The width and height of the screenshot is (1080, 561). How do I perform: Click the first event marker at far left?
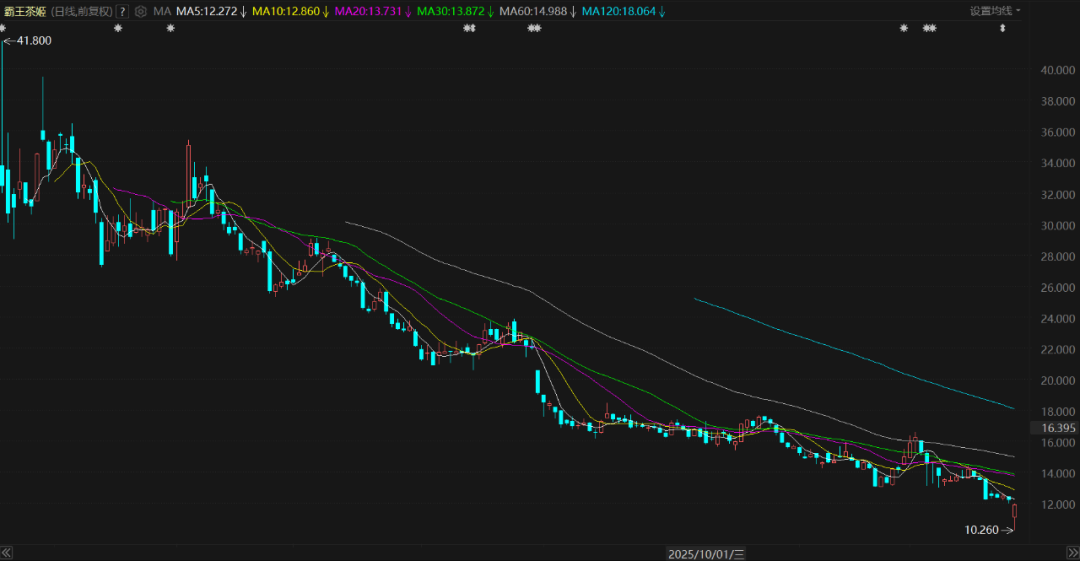tap(3, 29)
